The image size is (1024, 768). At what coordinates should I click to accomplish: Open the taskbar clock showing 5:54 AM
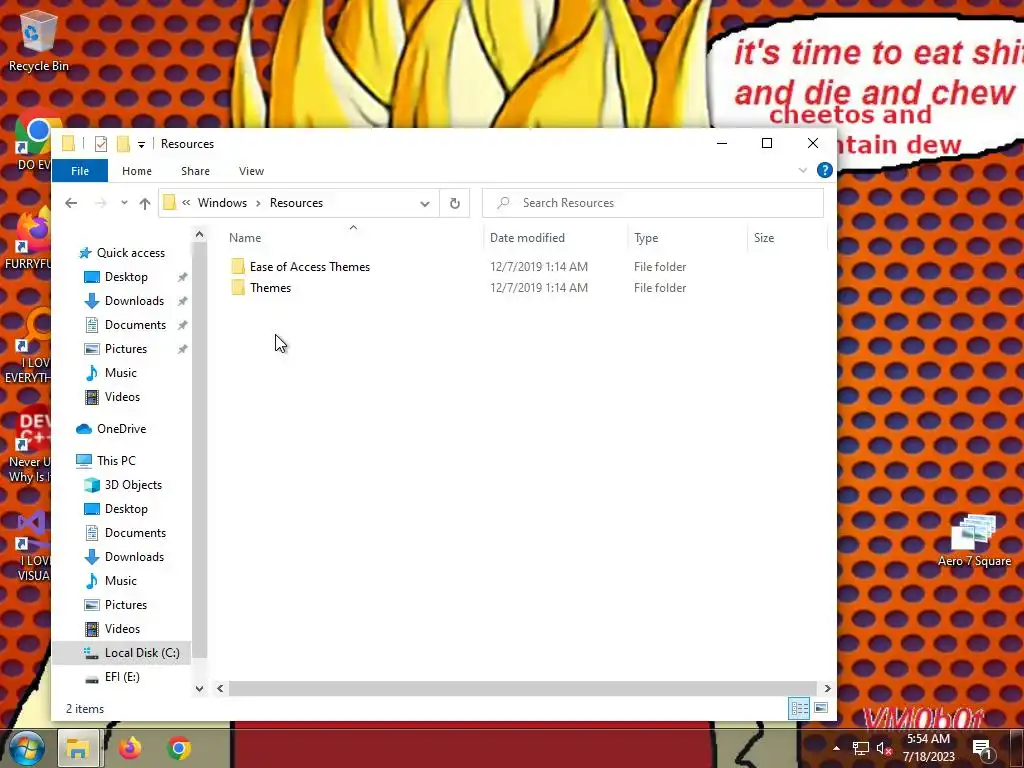click(x=929, y=748)
